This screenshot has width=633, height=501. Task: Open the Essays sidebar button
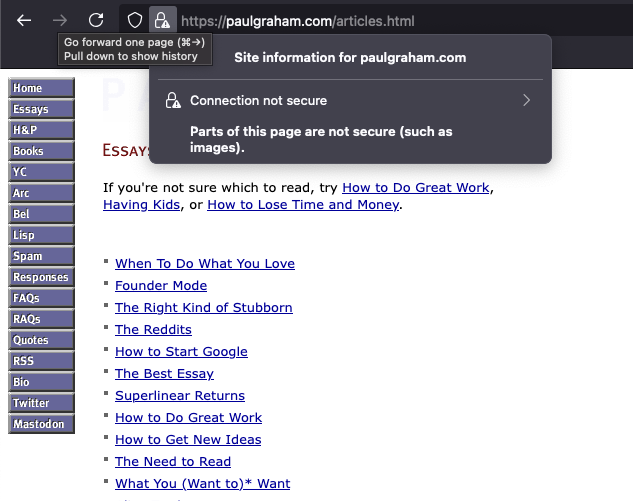pos(41,109)
